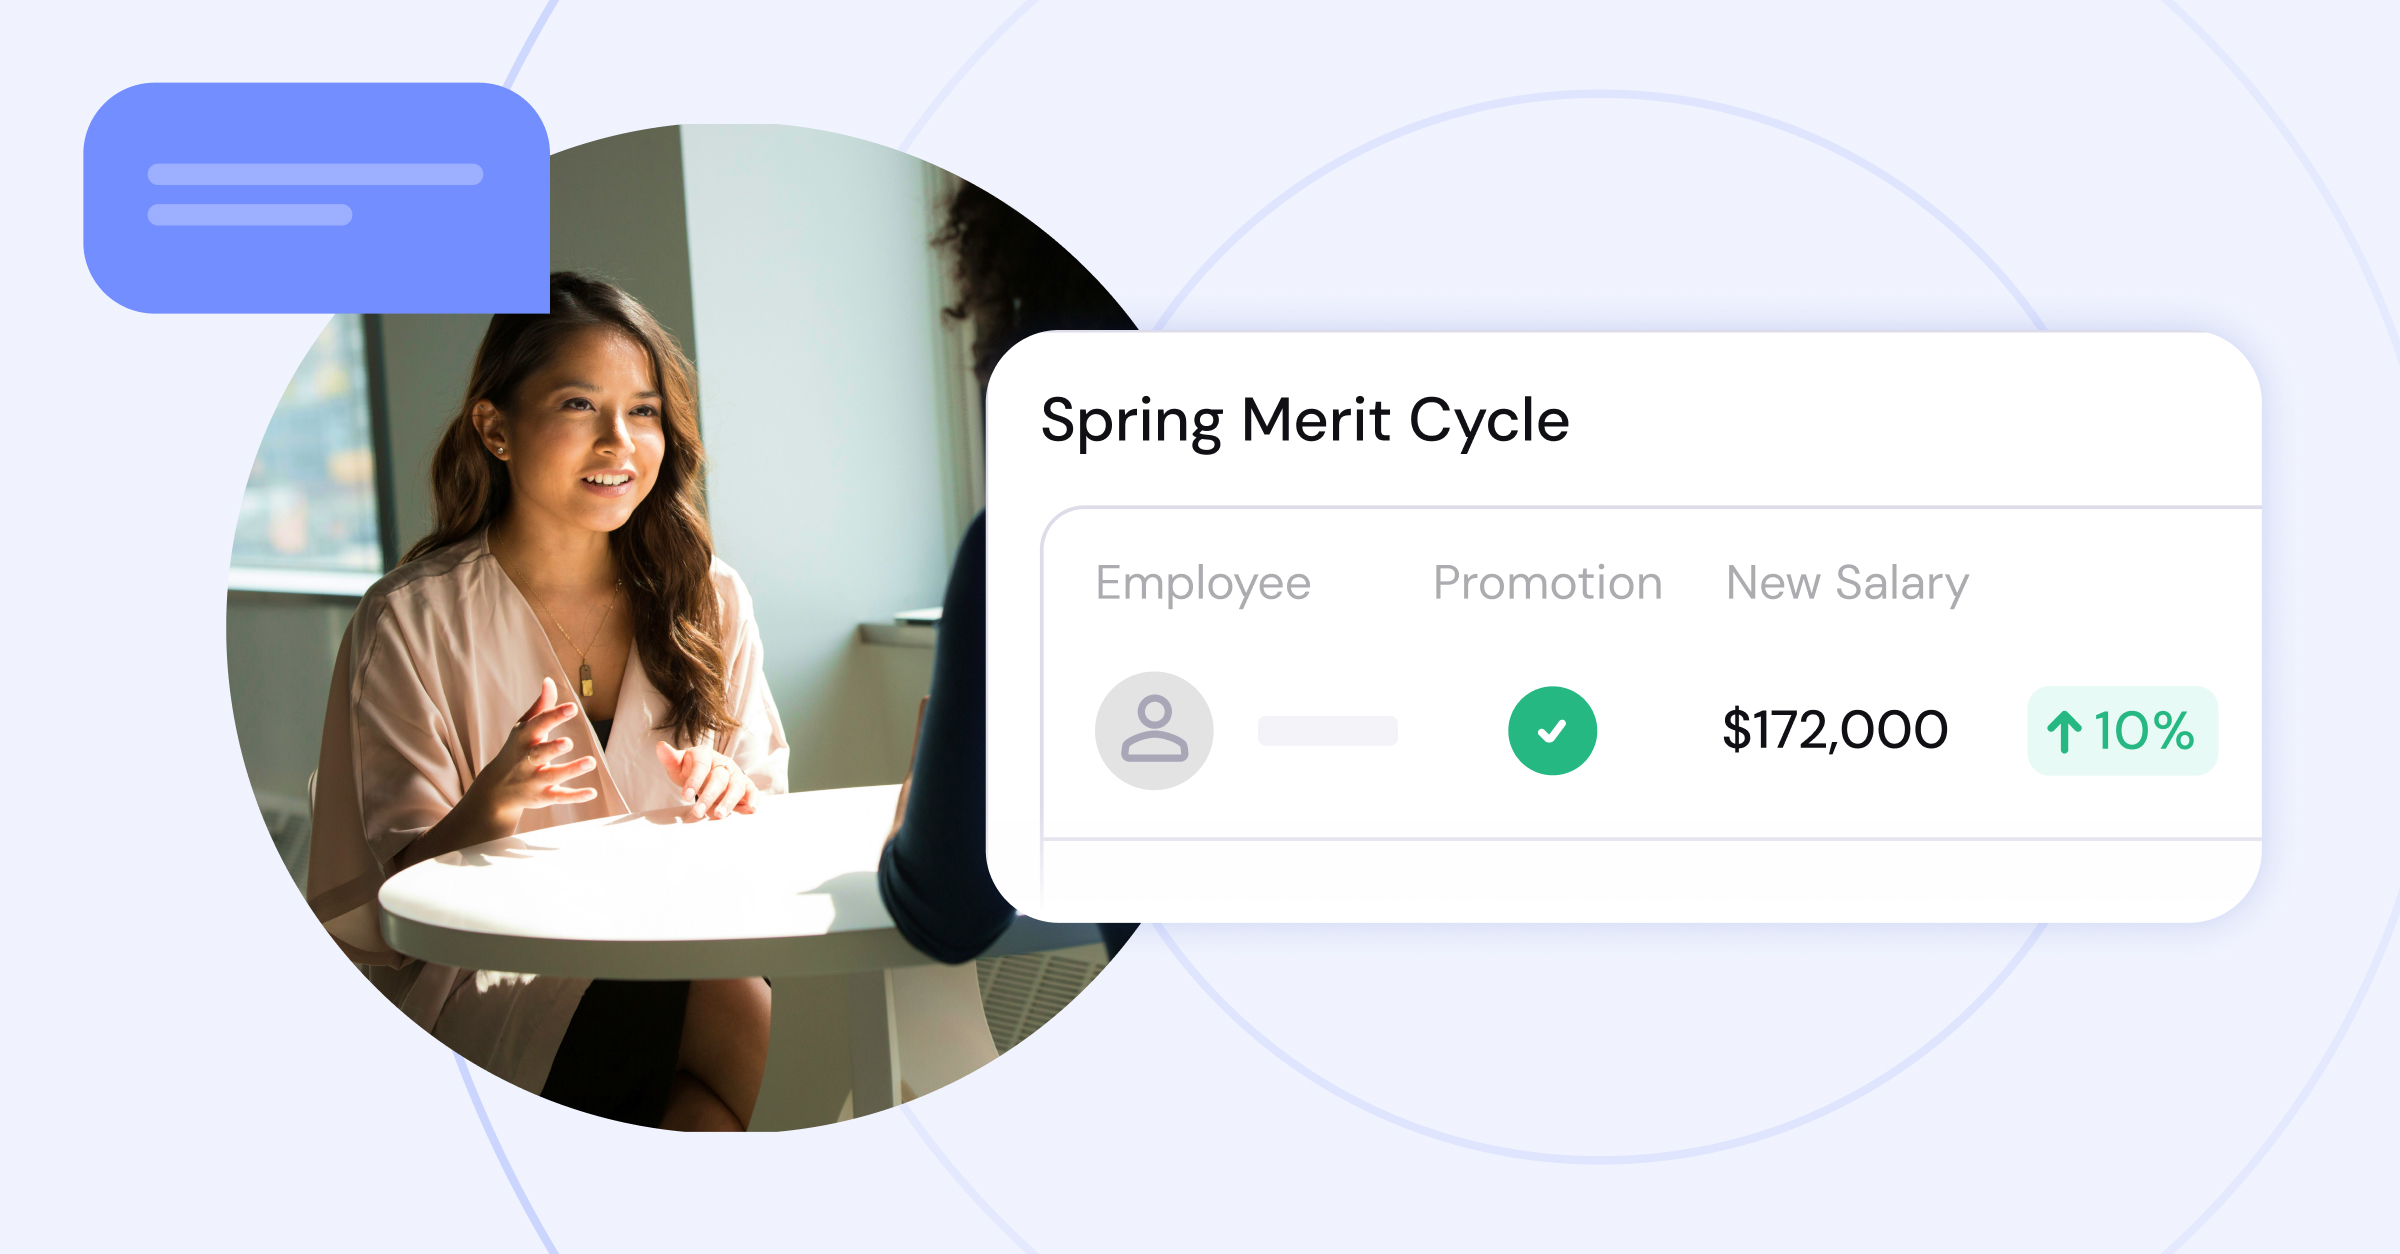Select the Promotion column header
2400x1254 pixels.
click(x=1547, y=583)
